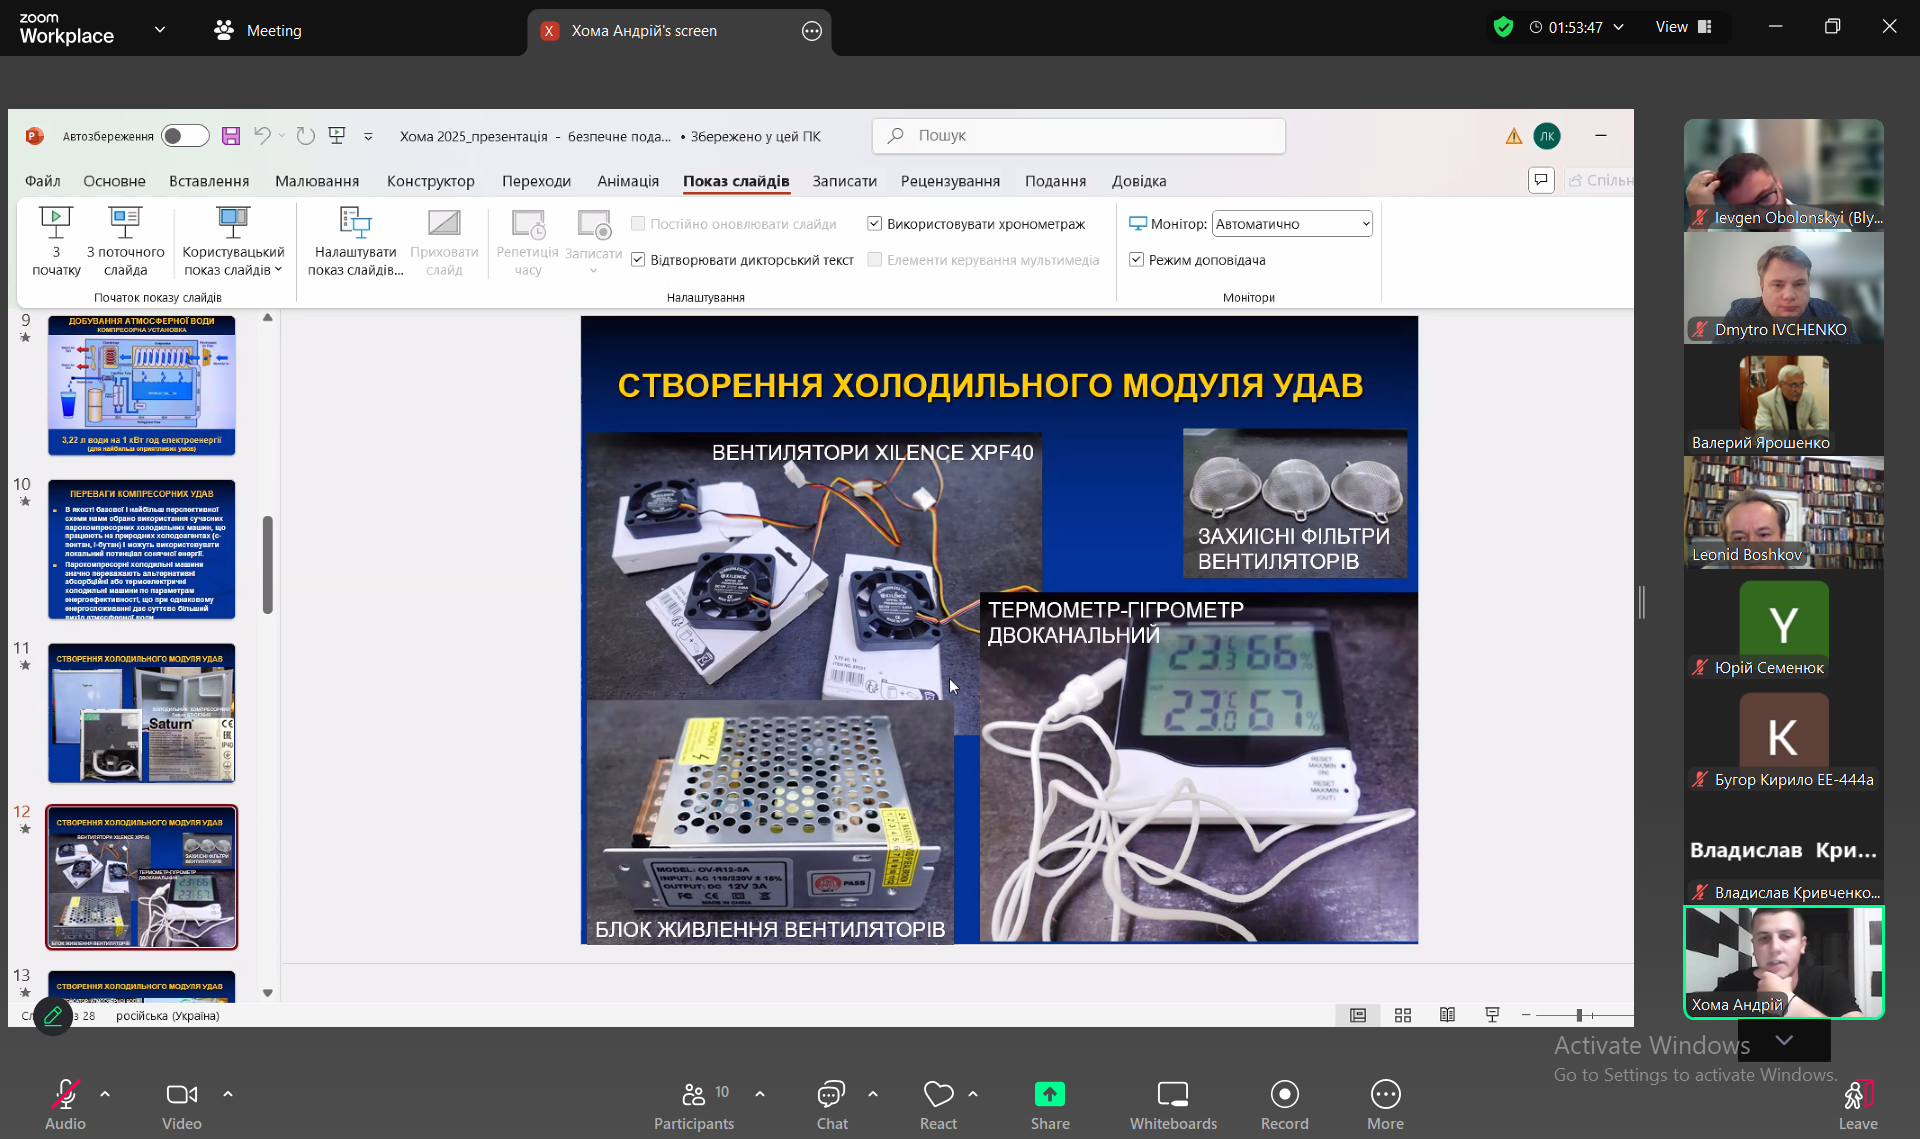
Task: Open the comments pane icon in PowerPoint
Action: (x=1541, y=180)
